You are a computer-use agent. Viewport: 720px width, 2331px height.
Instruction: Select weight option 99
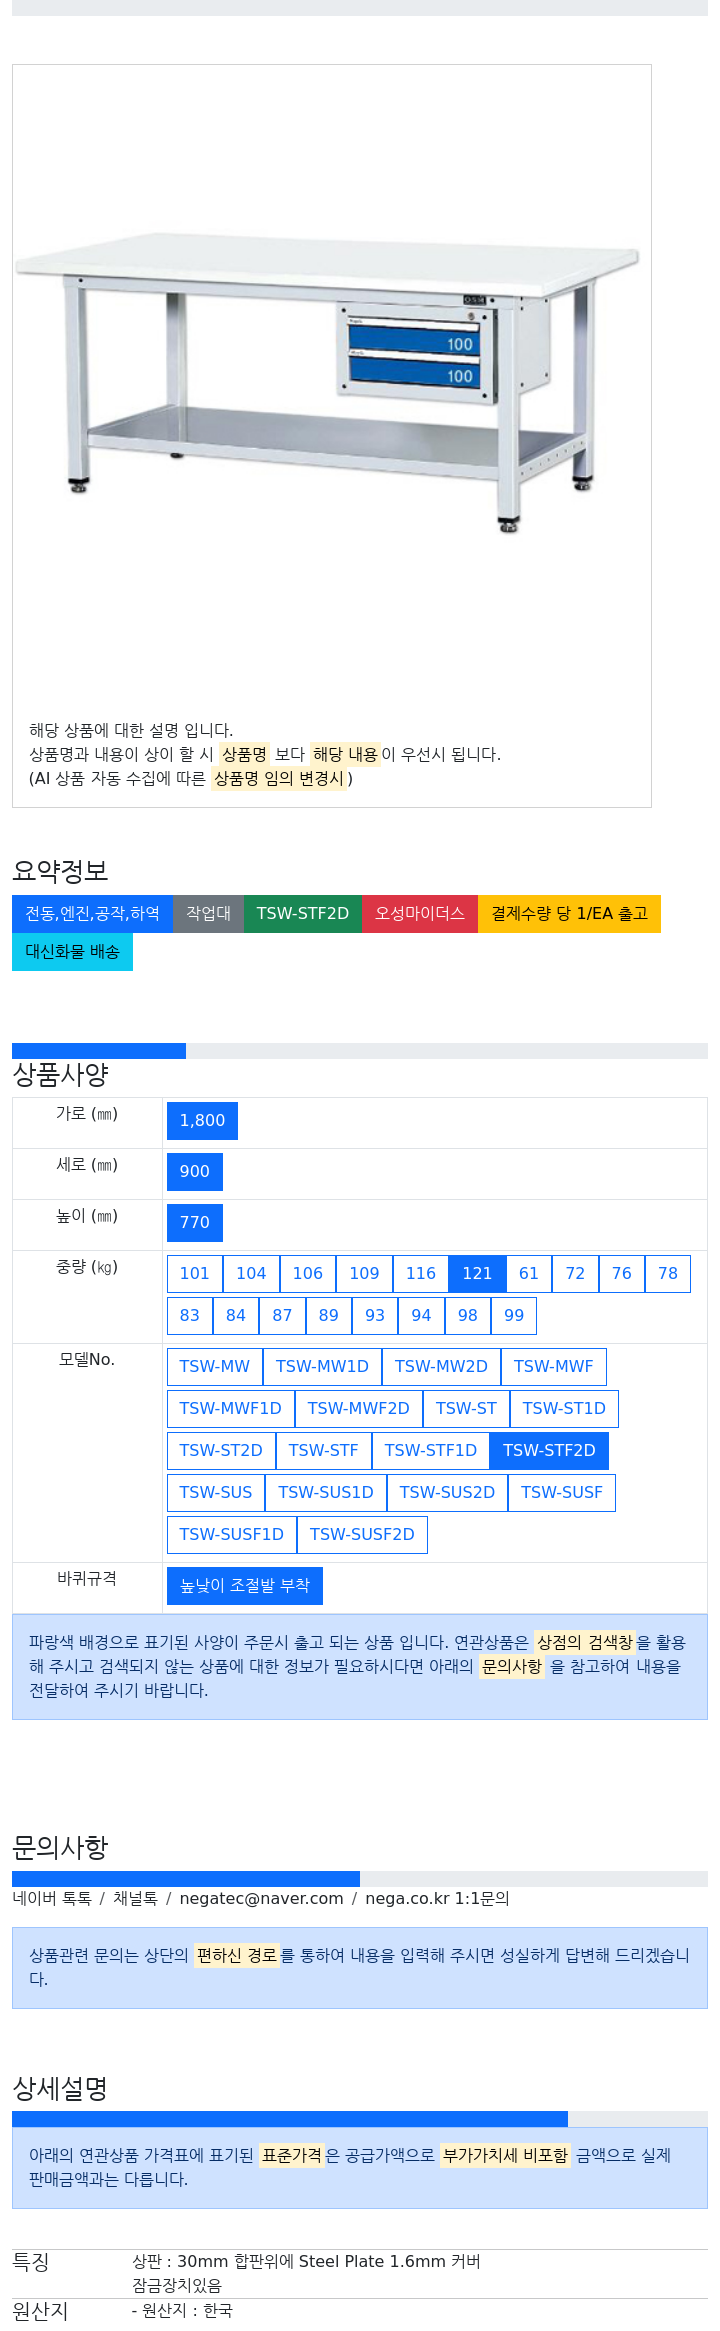point(514,1316)
